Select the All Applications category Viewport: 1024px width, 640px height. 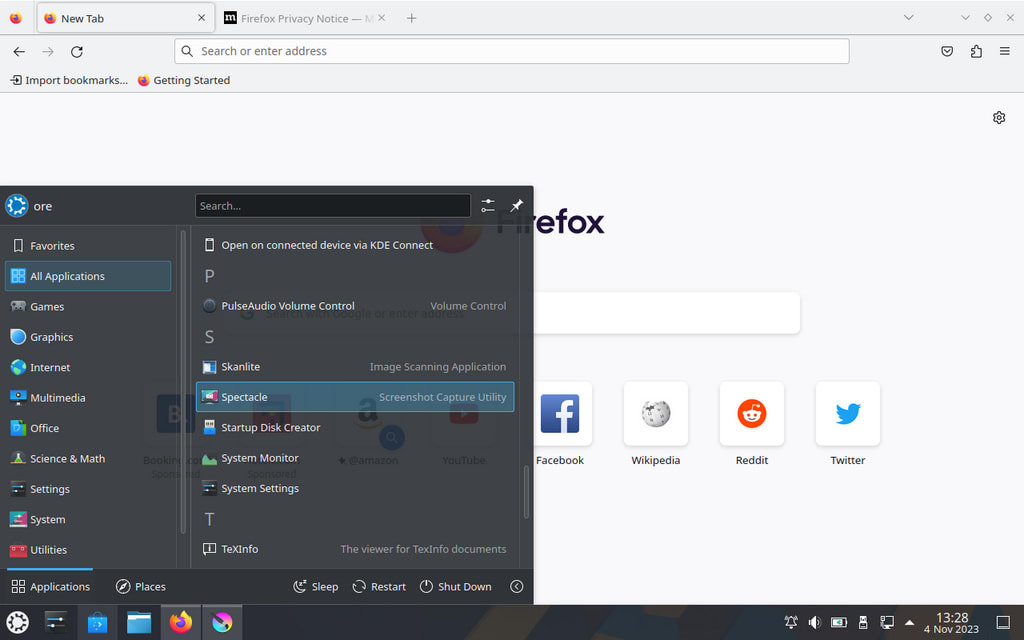pyautogui.click(x=88, y=276)
